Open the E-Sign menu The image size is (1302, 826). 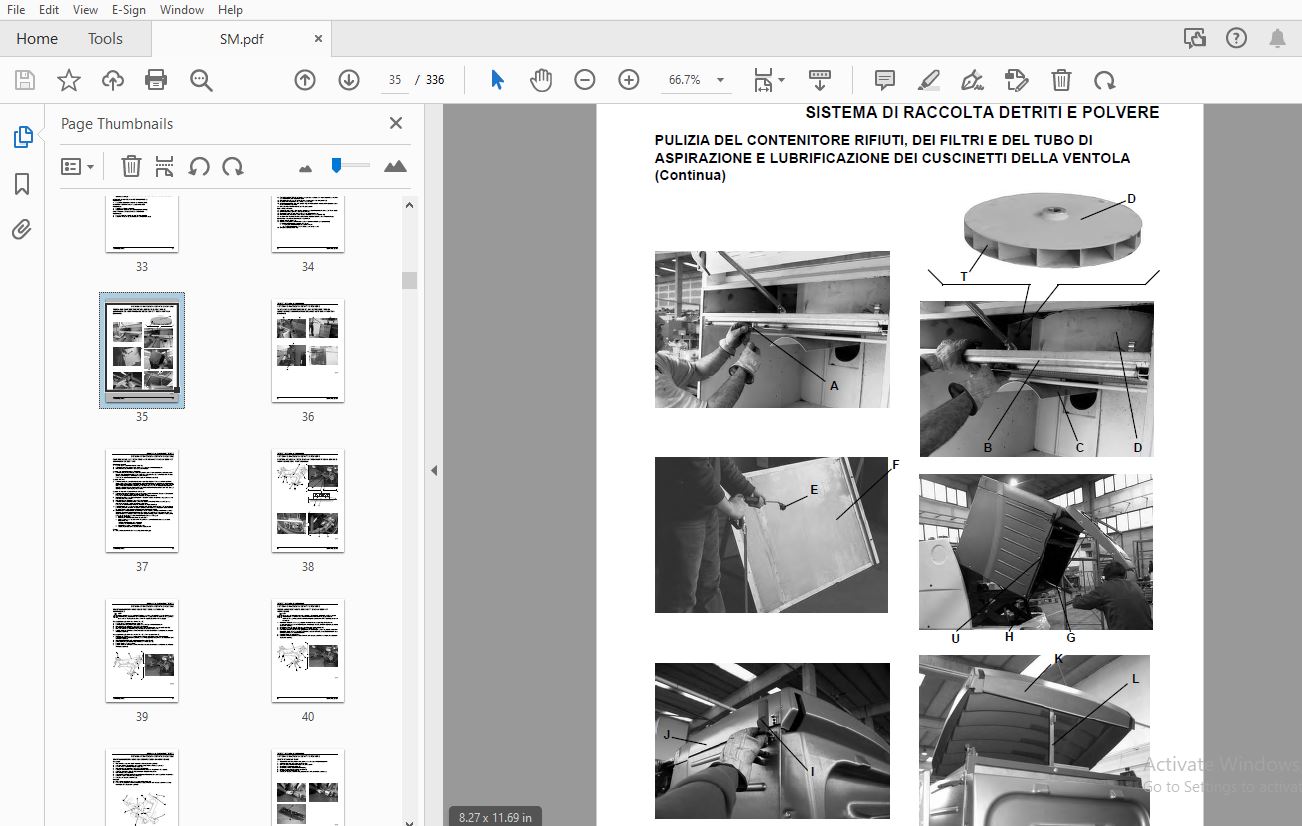(x=128, y=9)
